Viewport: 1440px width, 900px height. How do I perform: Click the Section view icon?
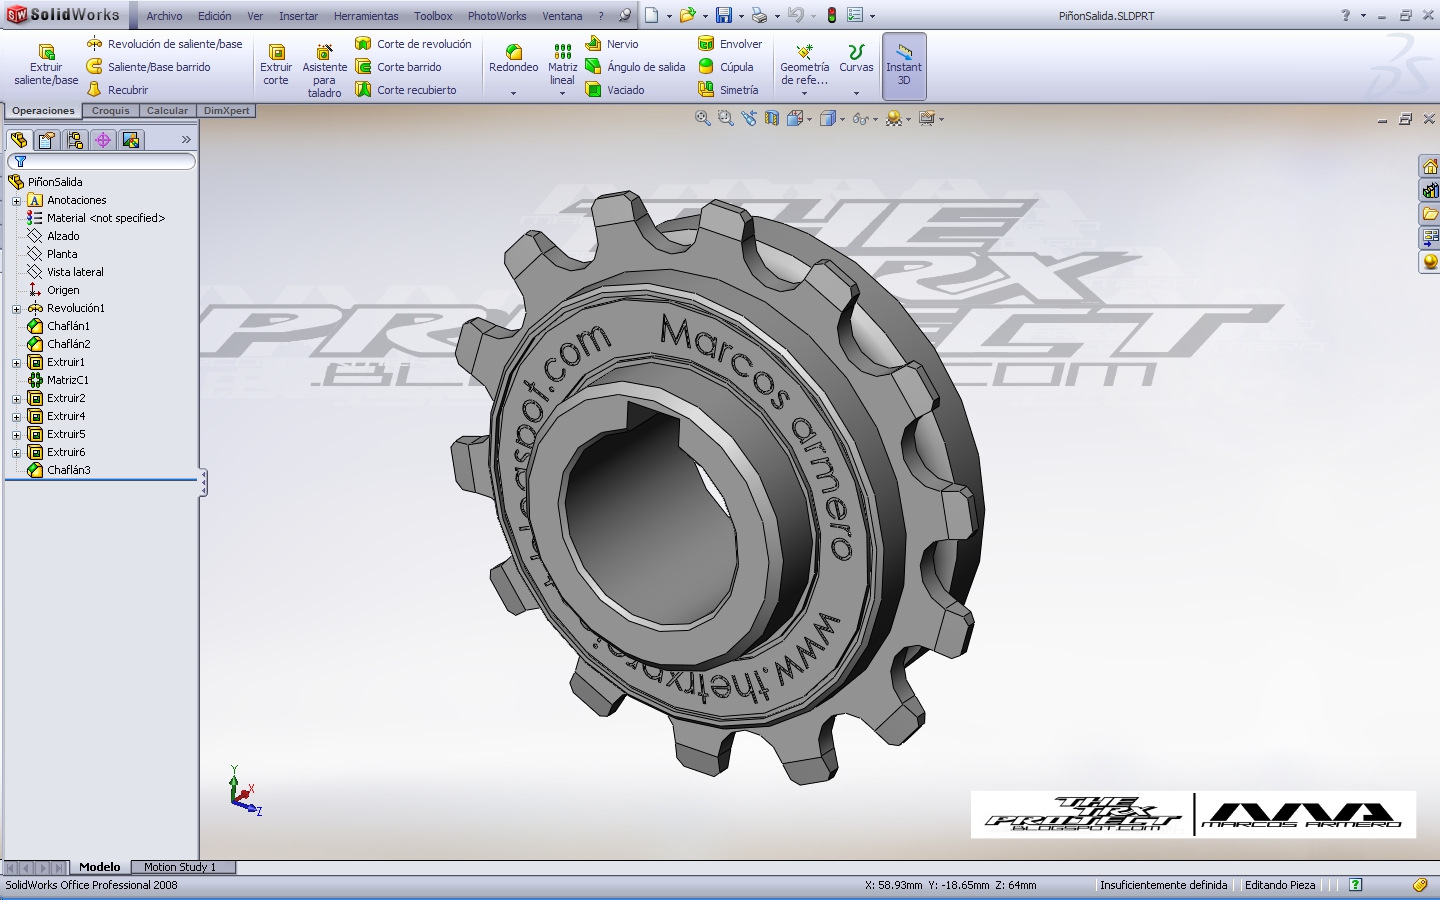[772, 118]
